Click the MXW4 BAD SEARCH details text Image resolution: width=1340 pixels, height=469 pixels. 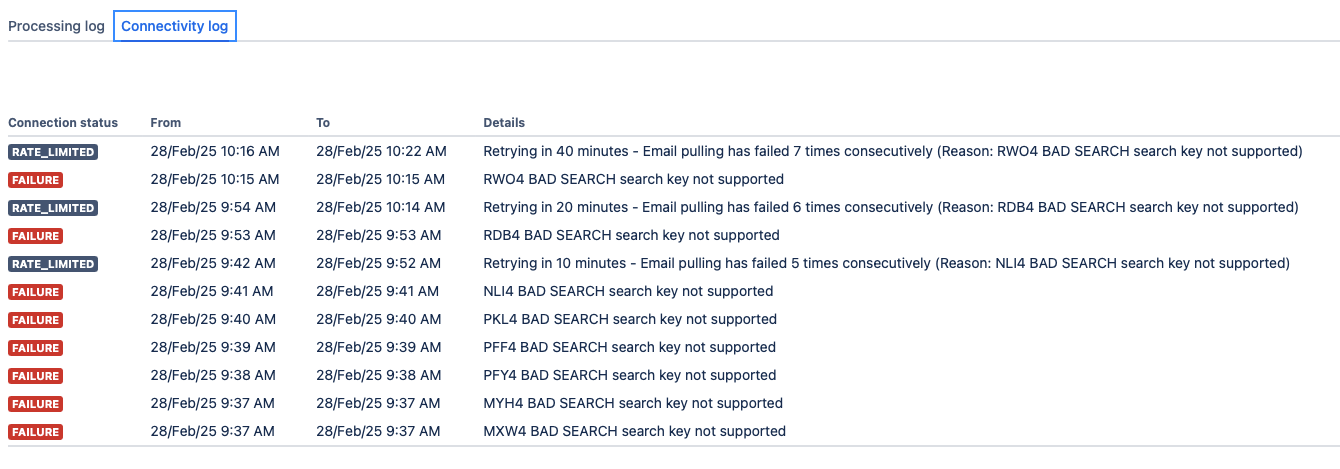coord(634,431)
